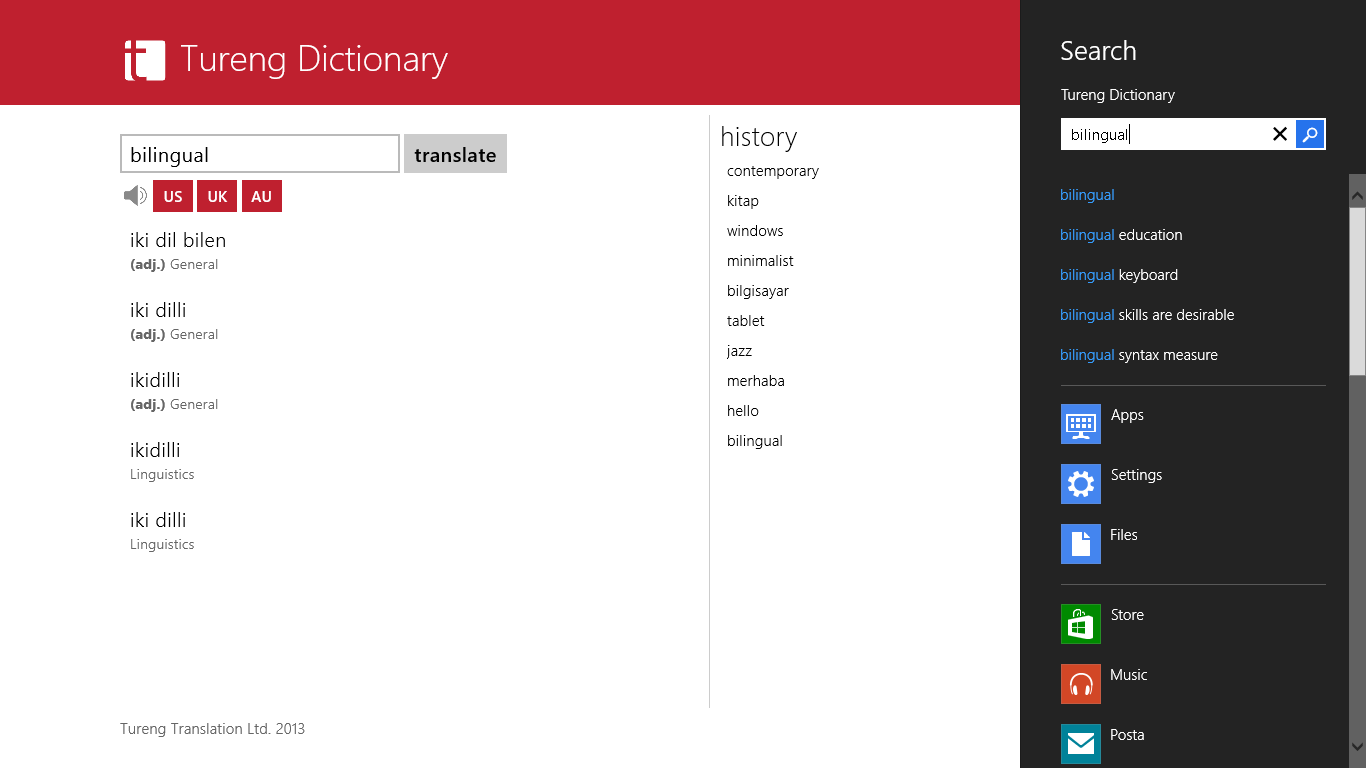Viewport: 1366px width, 768px height.
Task: Click the Tureng Dictionary logo icon
Action: tap(144, 60)
